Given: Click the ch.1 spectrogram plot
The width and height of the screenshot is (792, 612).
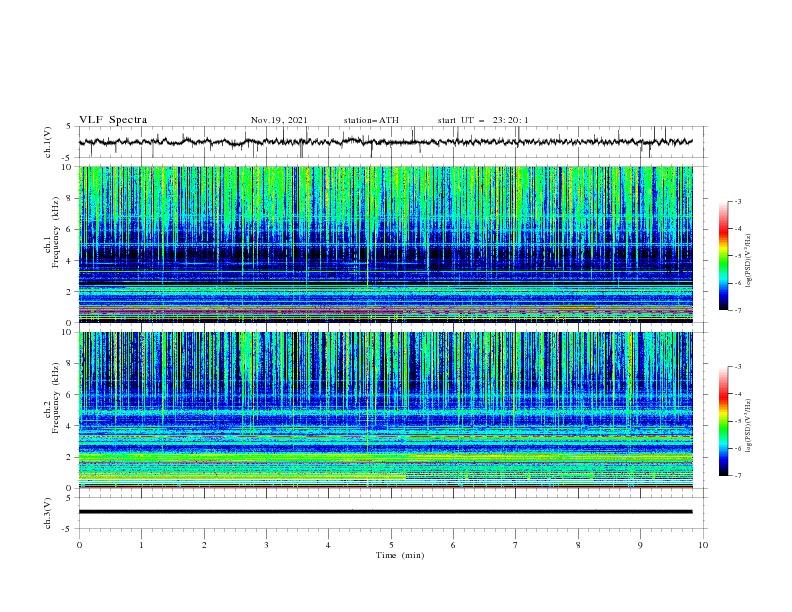Looking at the screenshot, I should 386,244.
